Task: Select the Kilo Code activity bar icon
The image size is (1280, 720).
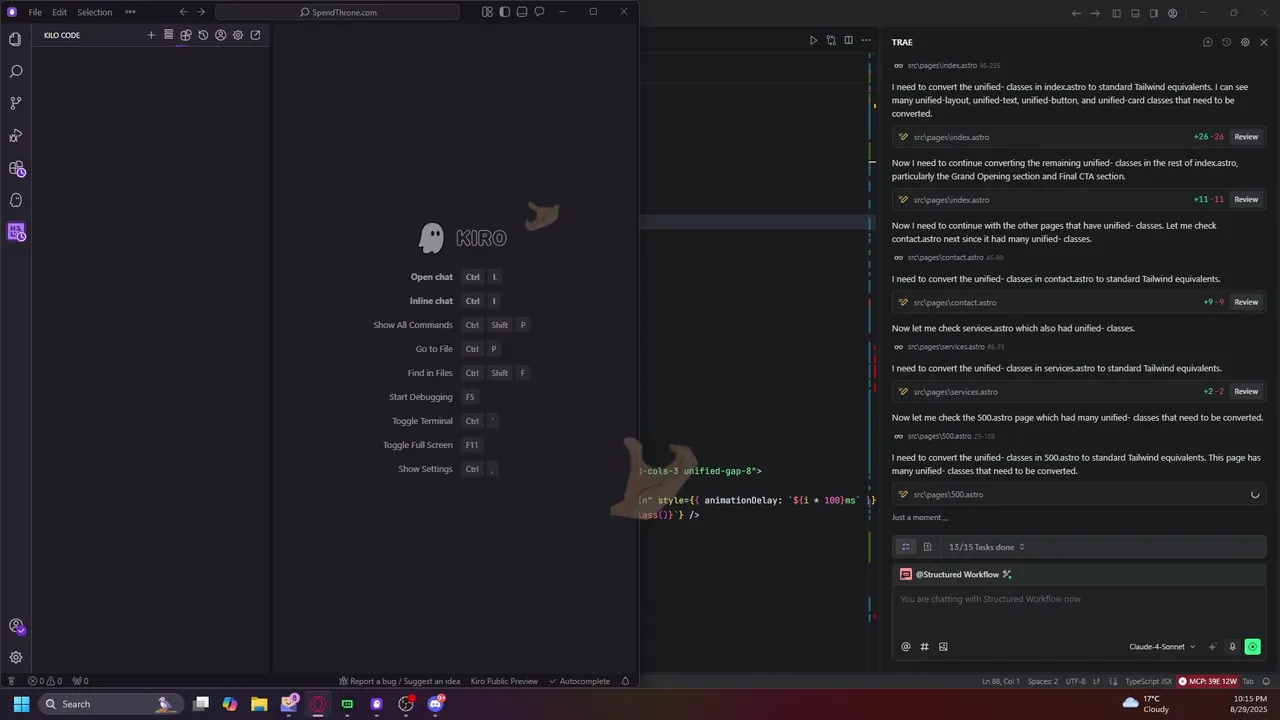Action: [x=15, y=232]
